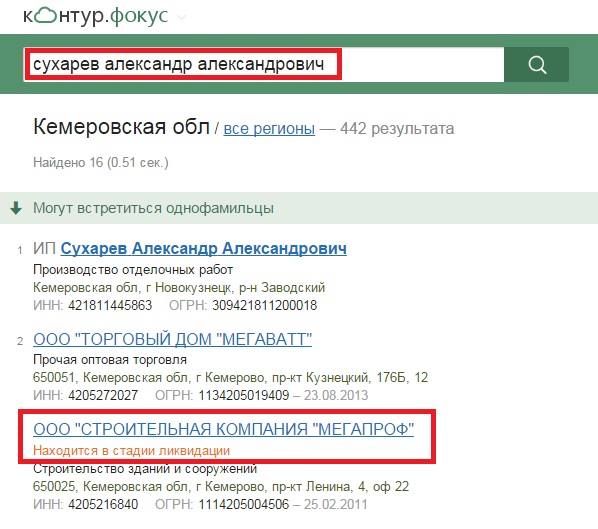This screenshot has height=529, width=598.
Task: Click address with пр-кт Кузнецкий, 176Б, 12
Action: tap(230, 378)
